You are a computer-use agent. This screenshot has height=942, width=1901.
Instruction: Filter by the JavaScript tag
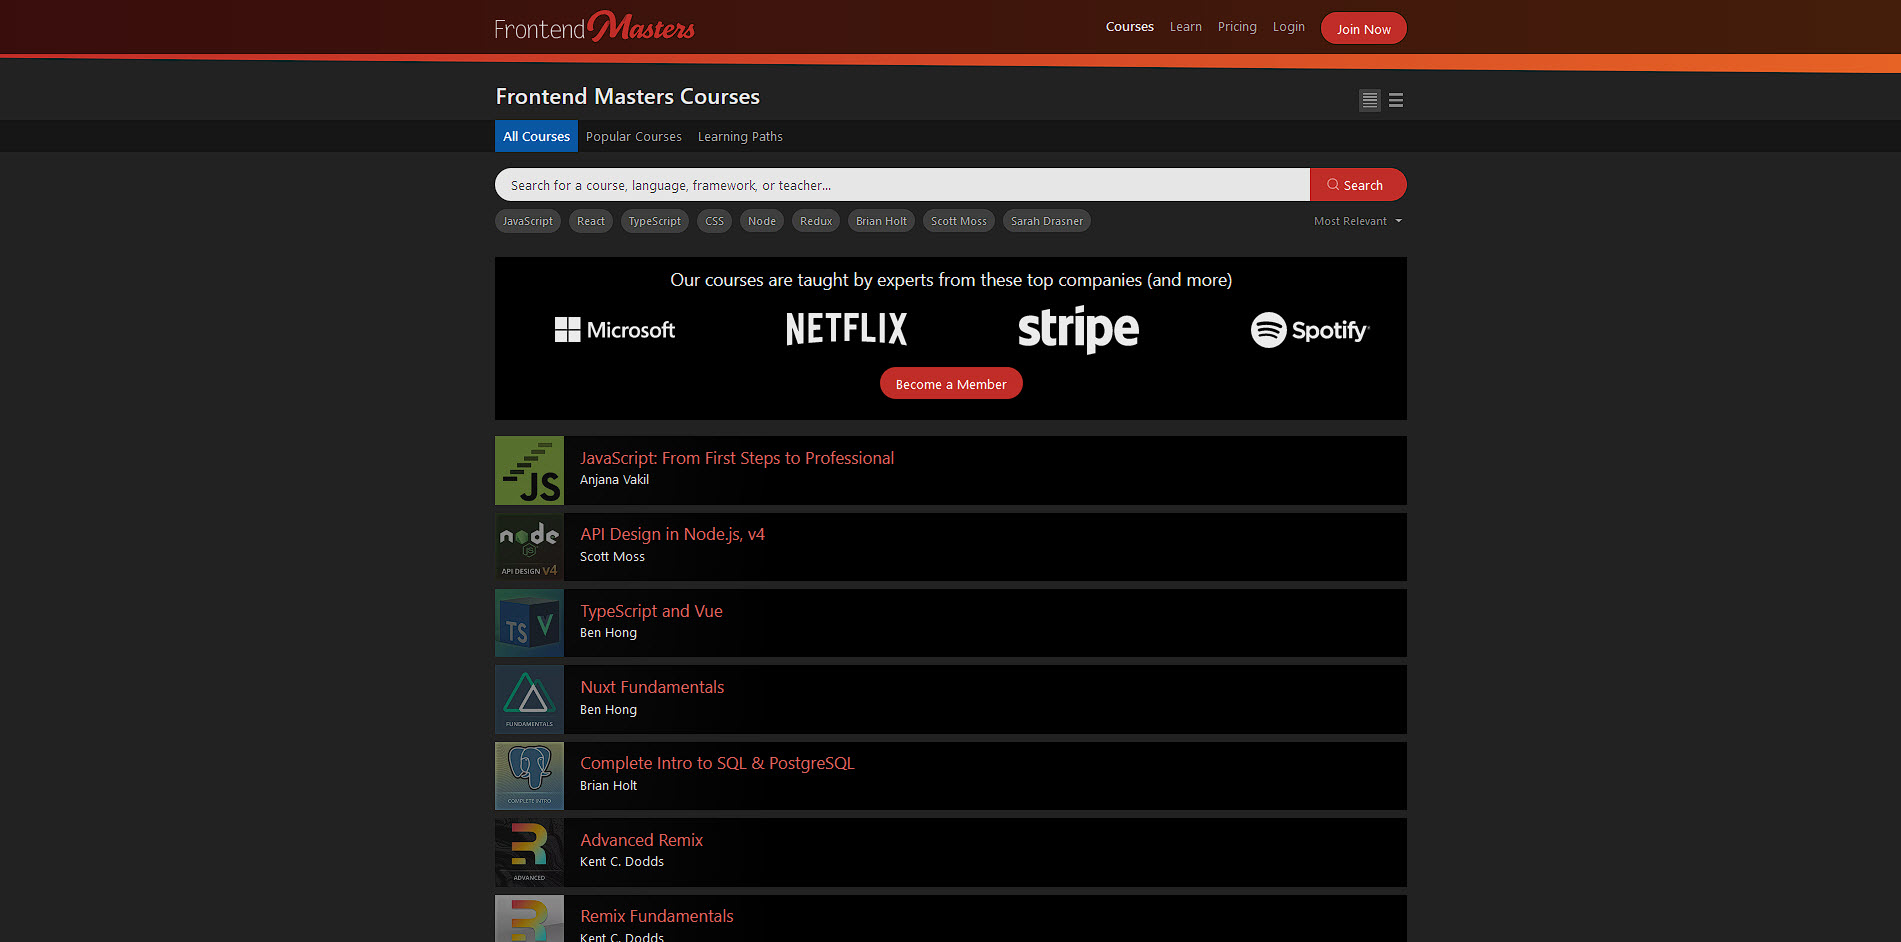tap(528, 221)
